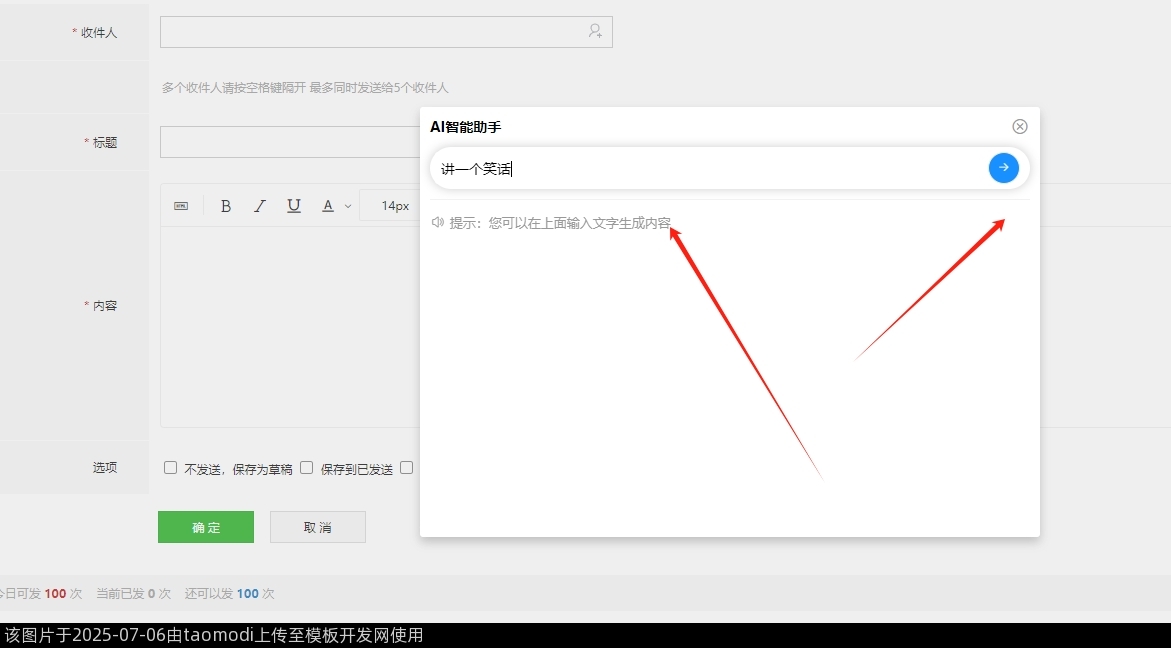Apply italic formatting
1171x648 pixels.
click(x=260, y=206)
